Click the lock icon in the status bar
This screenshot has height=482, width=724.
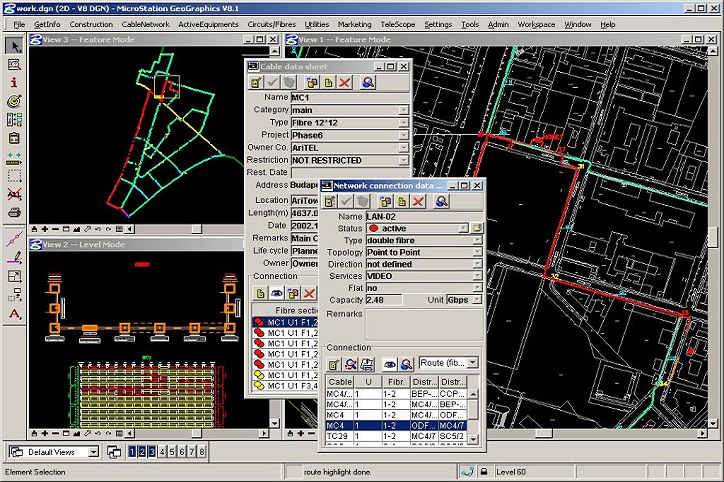483,472
